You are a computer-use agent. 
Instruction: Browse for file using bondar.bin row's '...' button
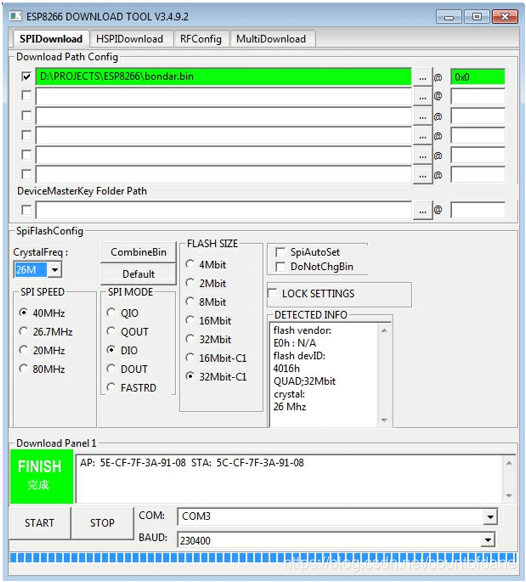tap(422, 78)
